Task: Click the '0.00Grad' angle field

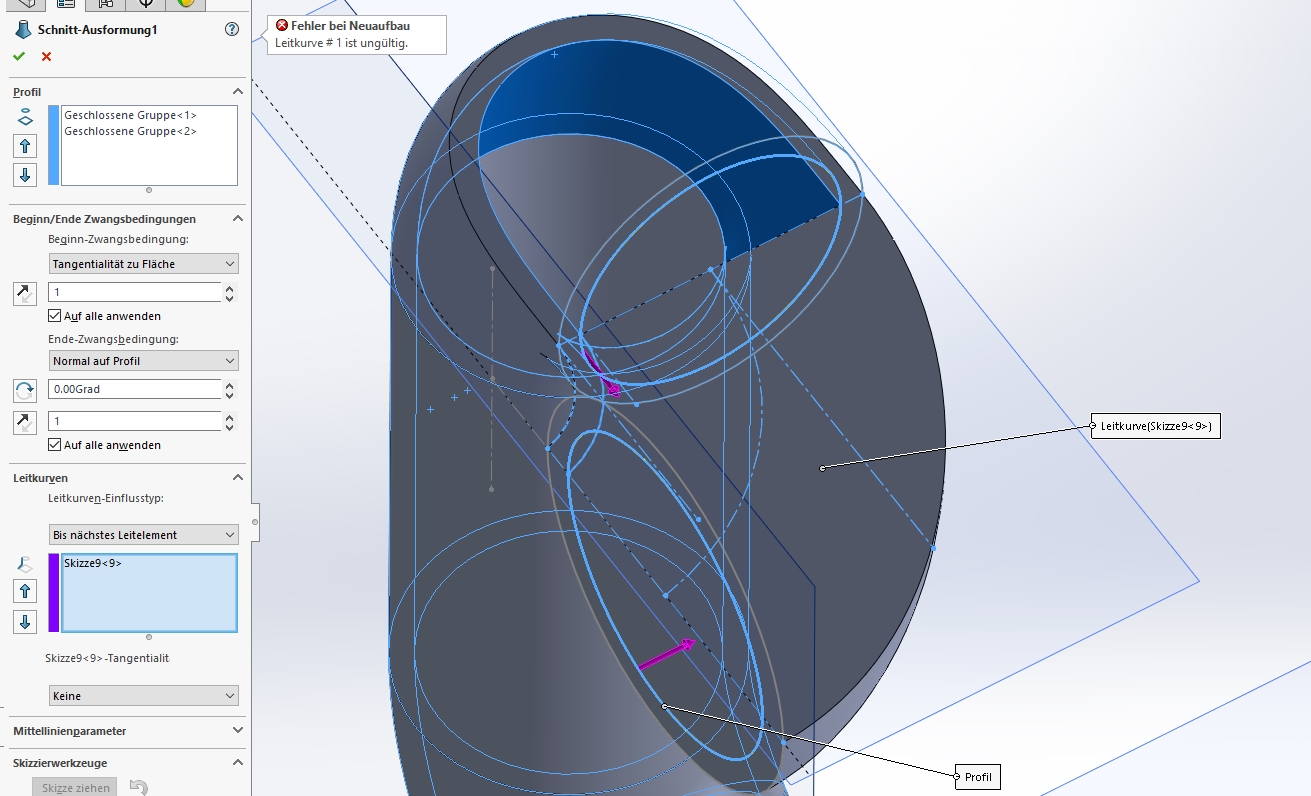Action: pyautogui.click(x=134, y=389)
